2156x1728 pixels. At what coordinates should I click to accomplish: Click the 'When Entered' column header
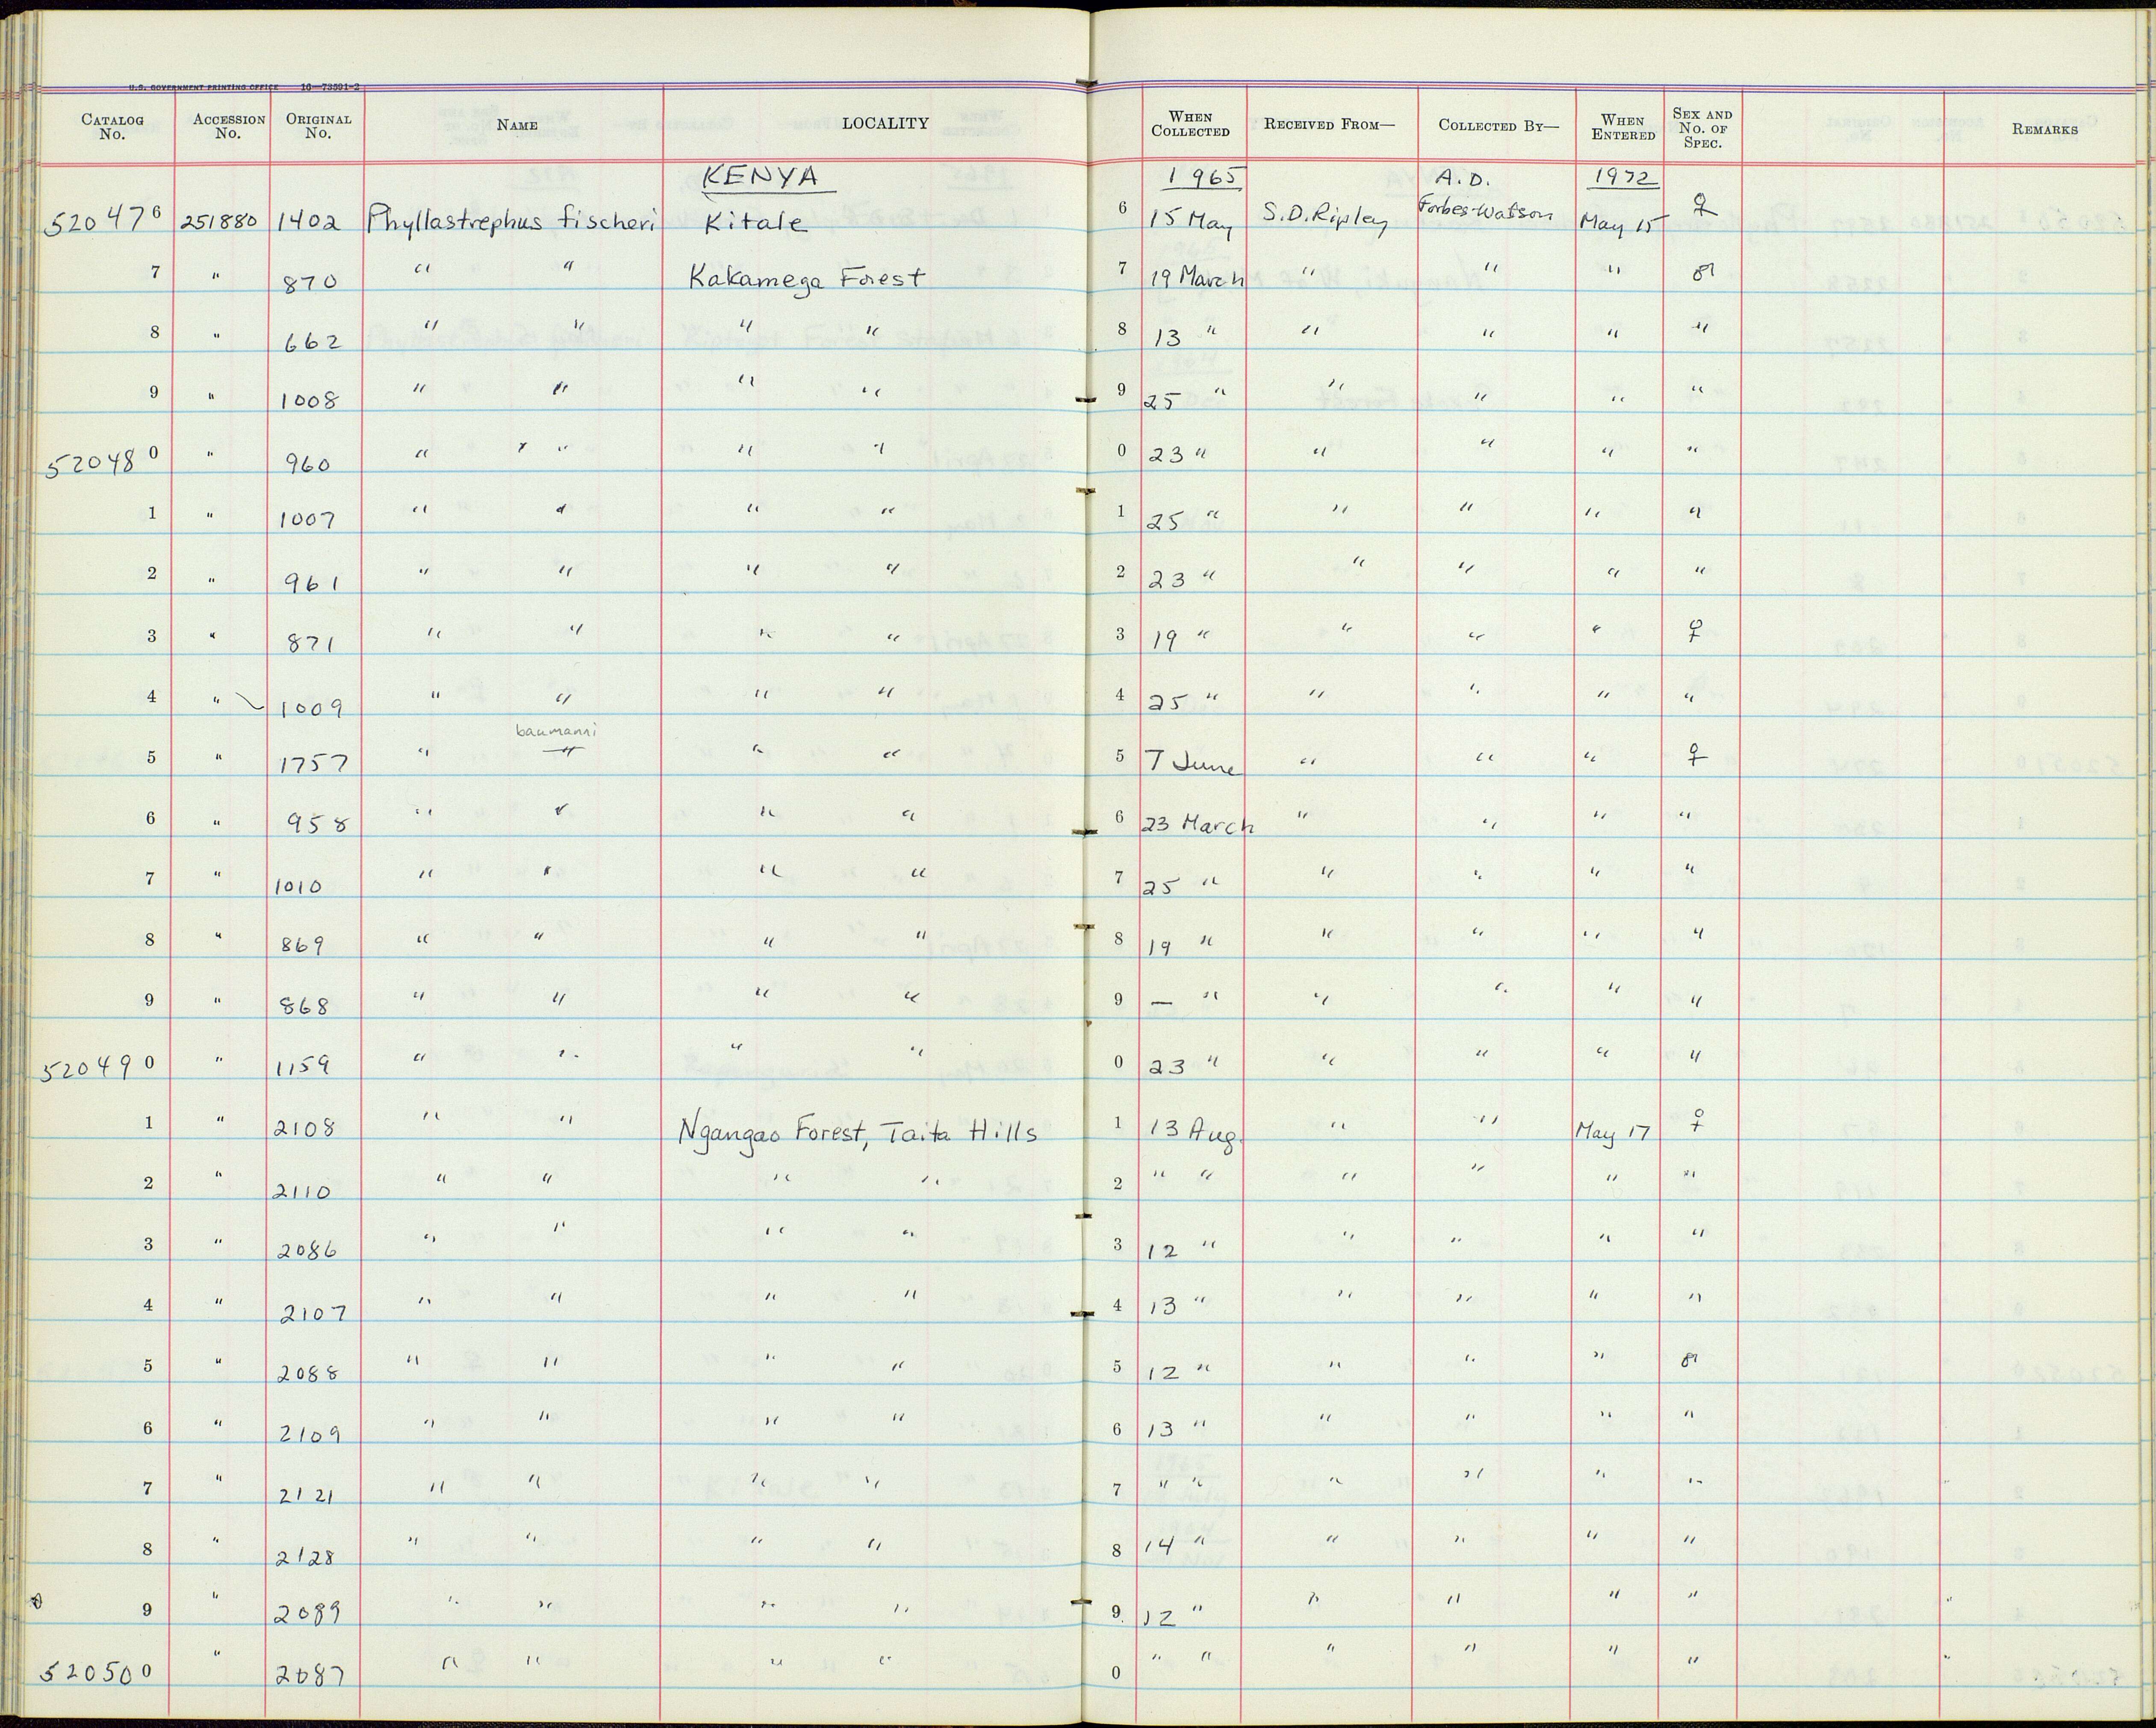1622,128
